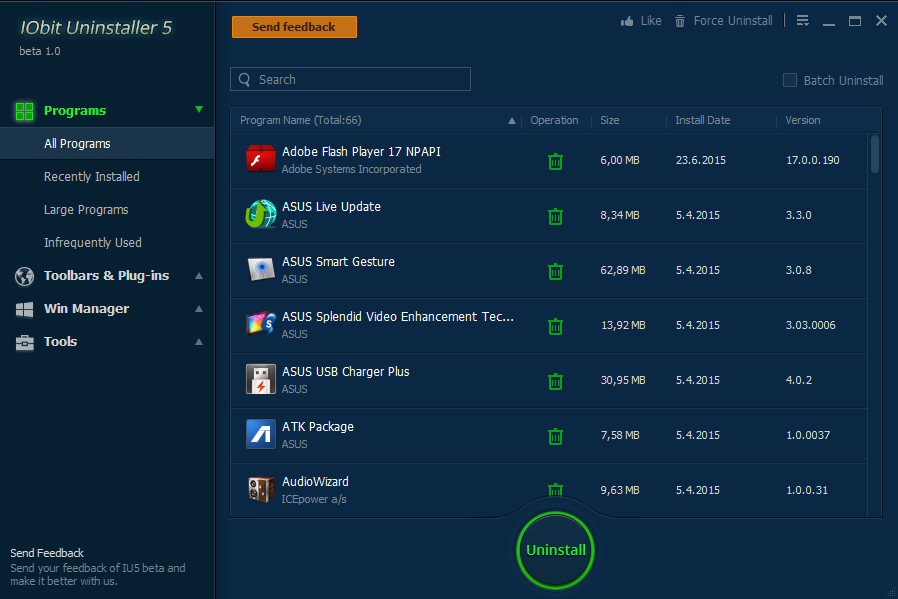Screen dimensions: 898x599
Task: Click the Force Uninstall trash icon
Action: [680, 21]
